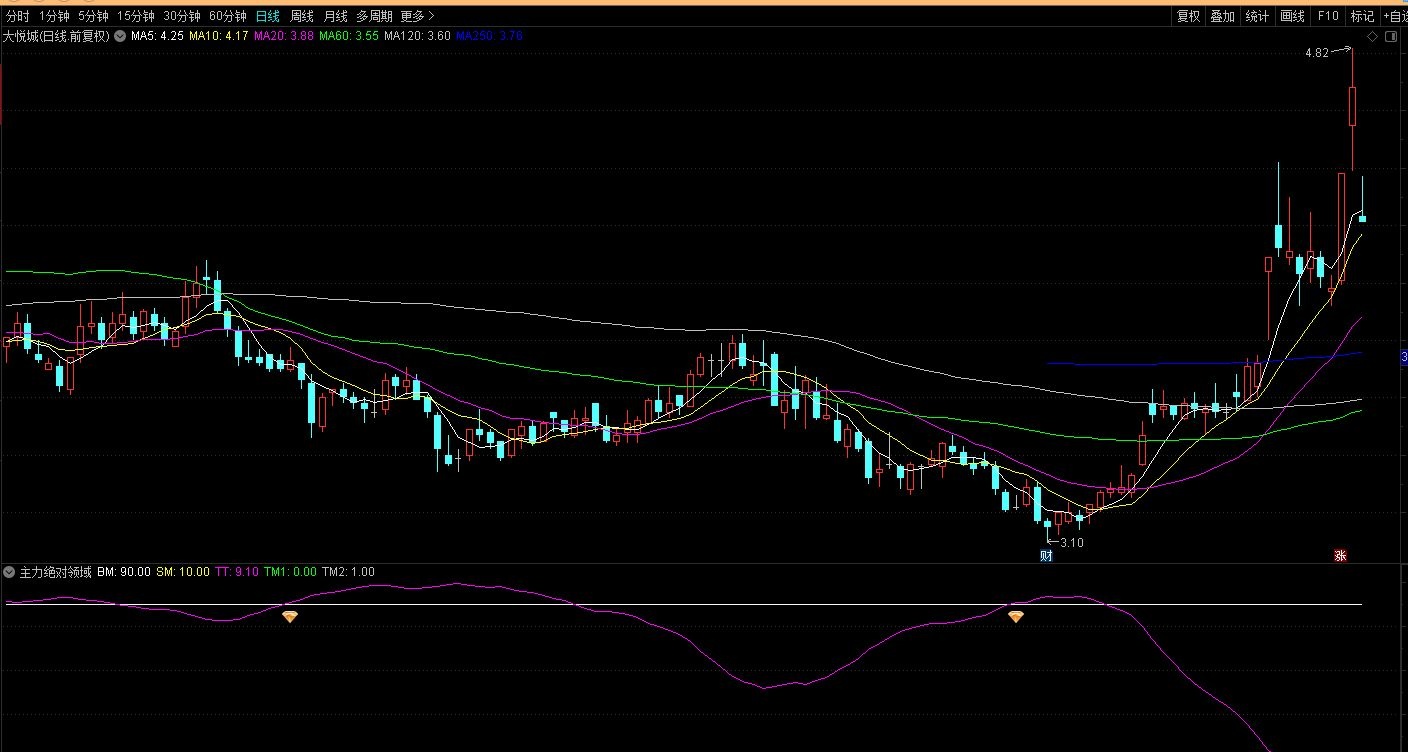Select the 60分钟 period tab
Image resolution: width=1408 pixels, height=752 pixels.
click(227, 16)
